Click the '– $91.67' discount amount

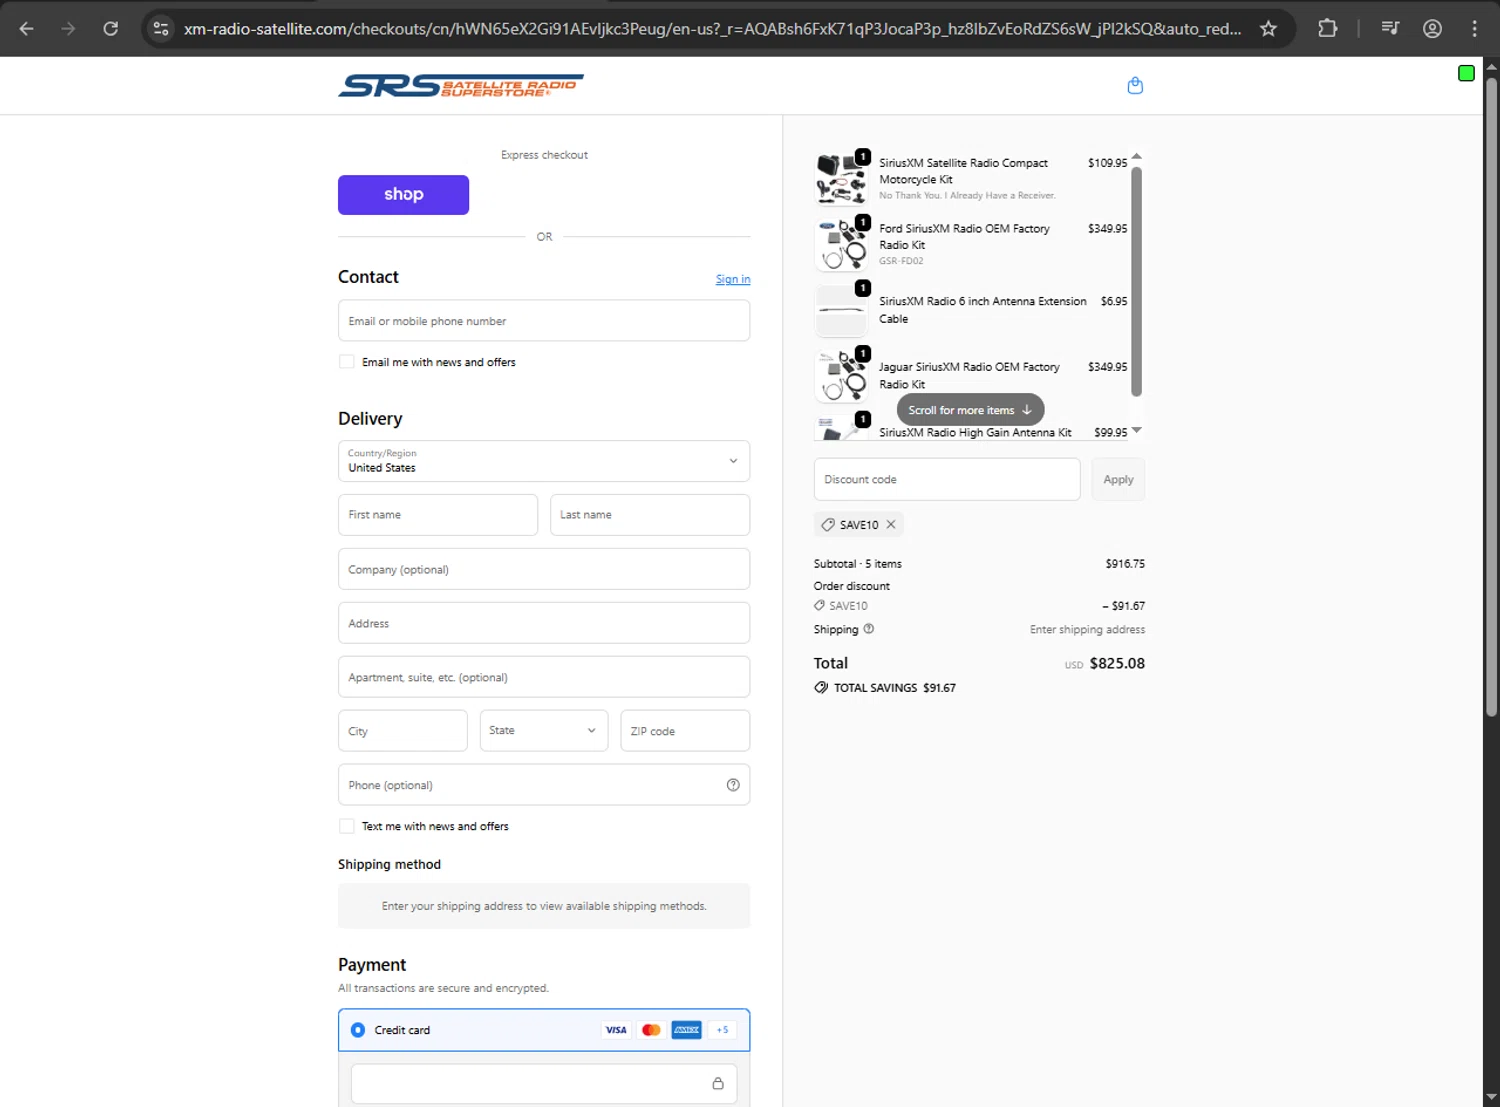point(1123,606)
